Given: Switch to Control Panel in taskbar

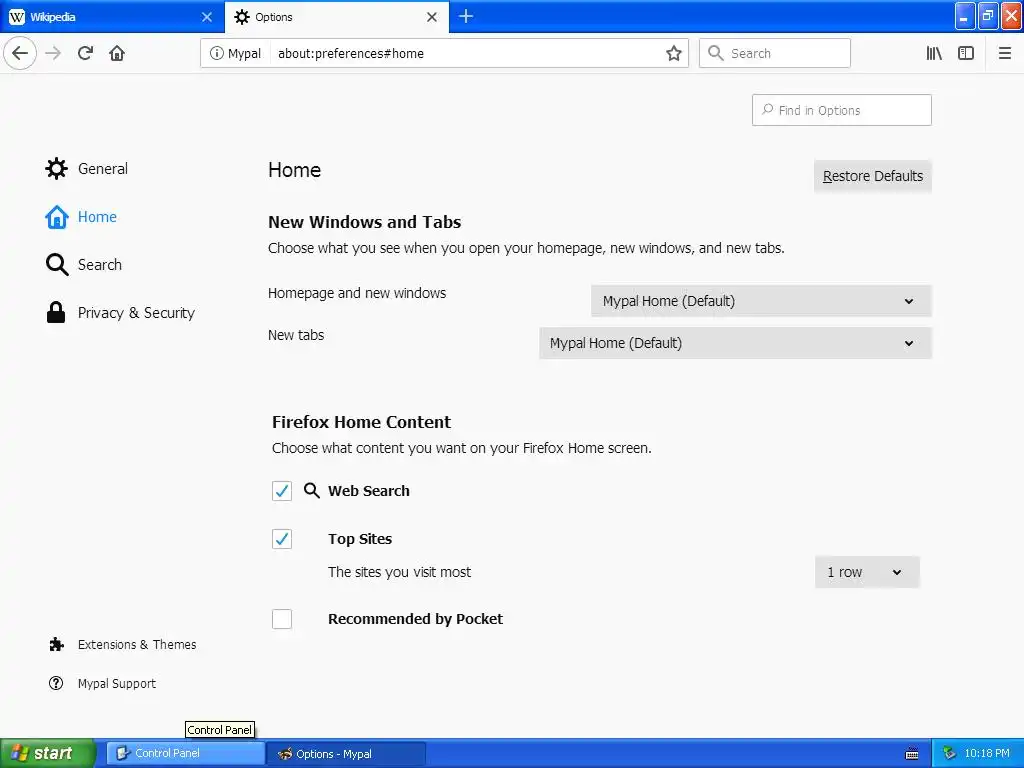Looking at the screenshot, I should (185, 753).
